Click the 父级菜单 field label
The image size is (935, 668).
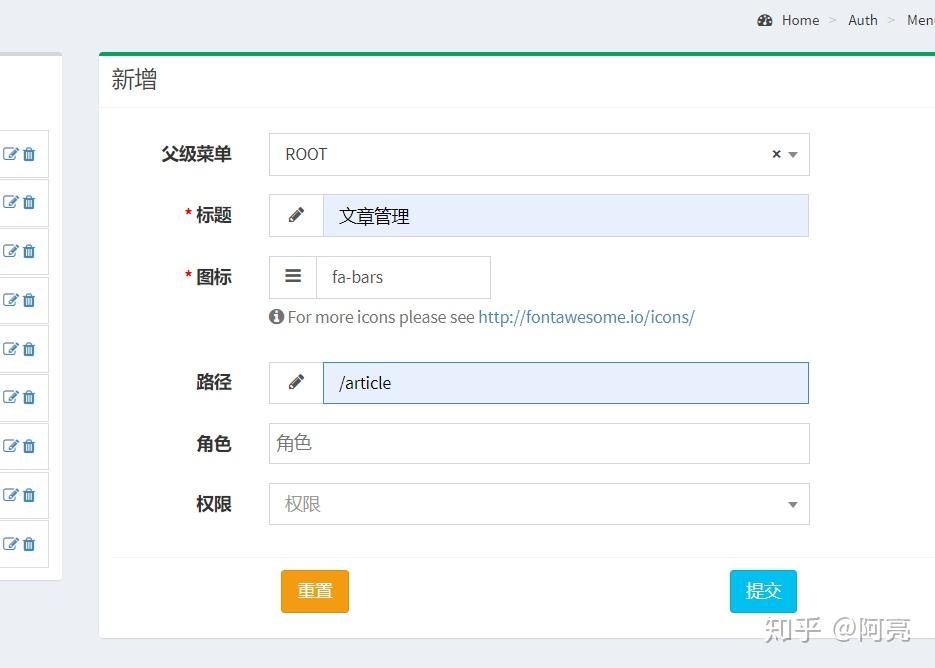pos(196,154)
